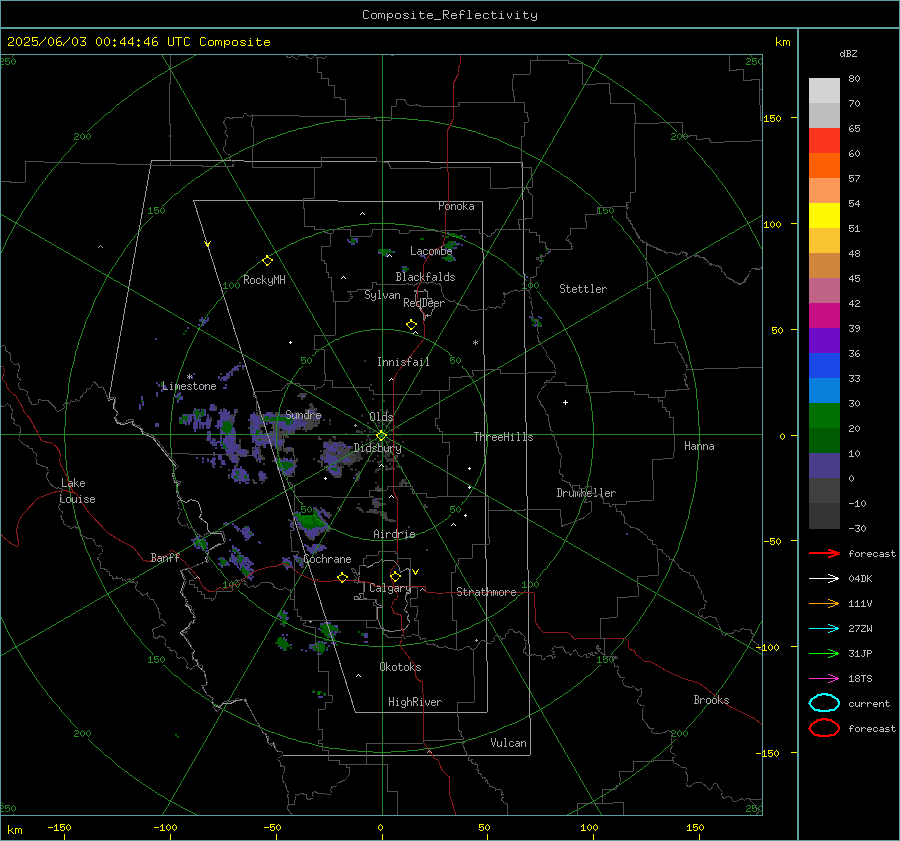Click the orange 111V arrow symbol
This screenshot has height=841, width=900.
tap(824, 603)
